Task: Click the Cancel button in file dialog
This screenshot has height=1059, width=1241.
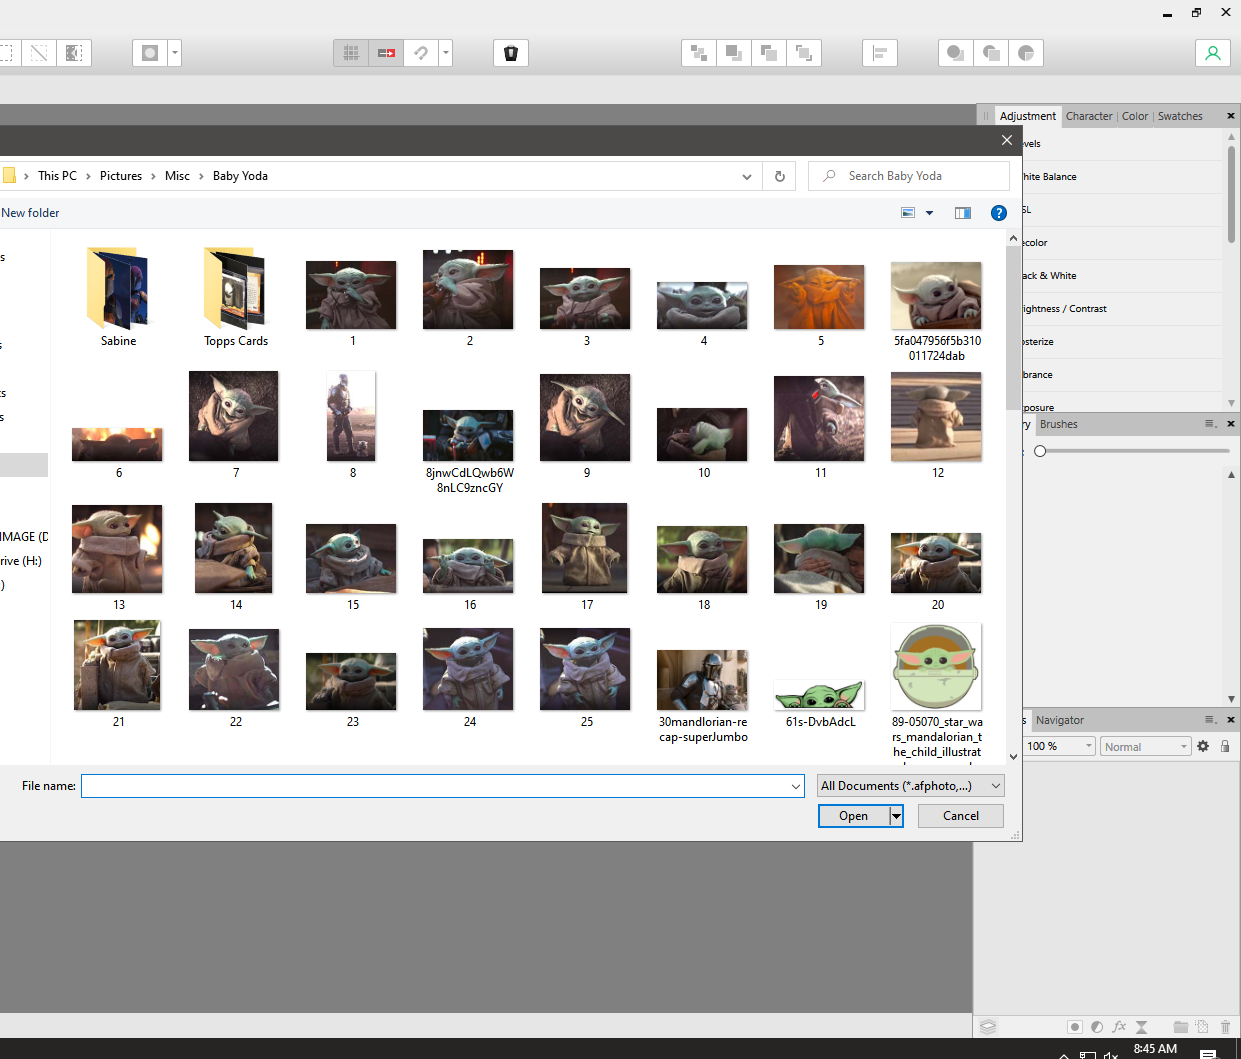Action: click(961, 816)
